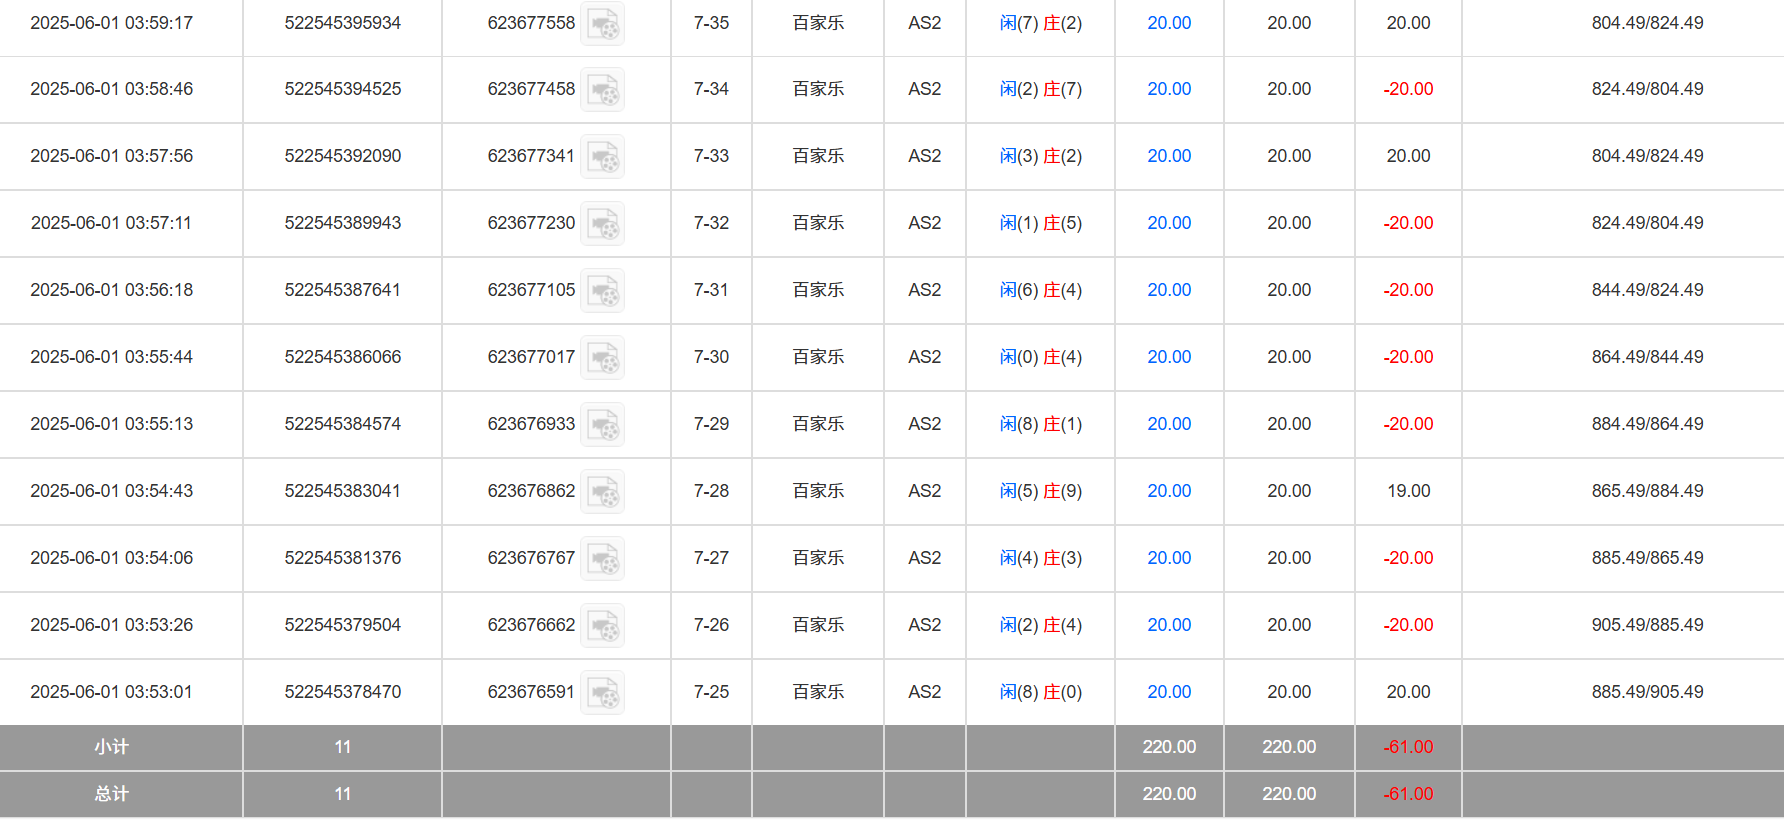The height and width of the screenshot is (822, 1784).
Task: Select the 闲(5) 庄(9) result in row 7-28
Action: tap(1040, 491)
